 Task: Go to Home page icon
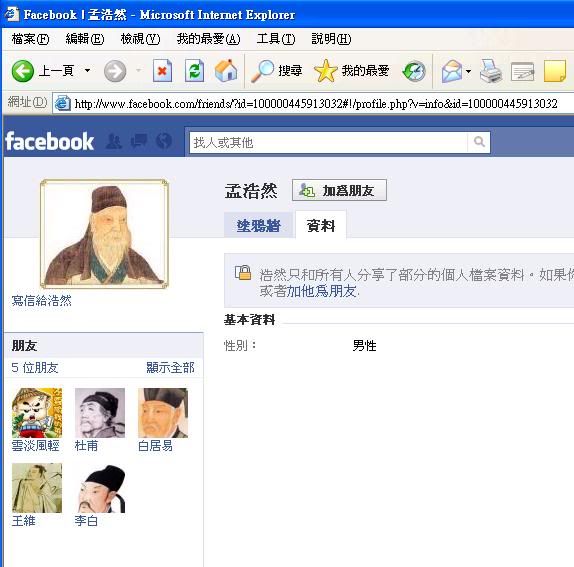(226, 70)
